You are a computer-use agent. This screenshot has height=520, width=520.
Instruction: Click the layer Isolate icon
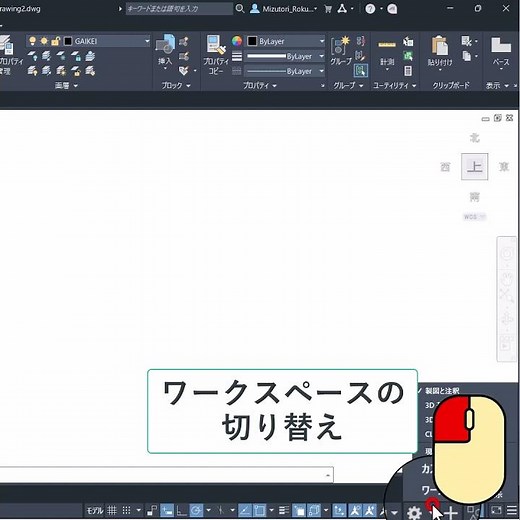coord(46,56)
